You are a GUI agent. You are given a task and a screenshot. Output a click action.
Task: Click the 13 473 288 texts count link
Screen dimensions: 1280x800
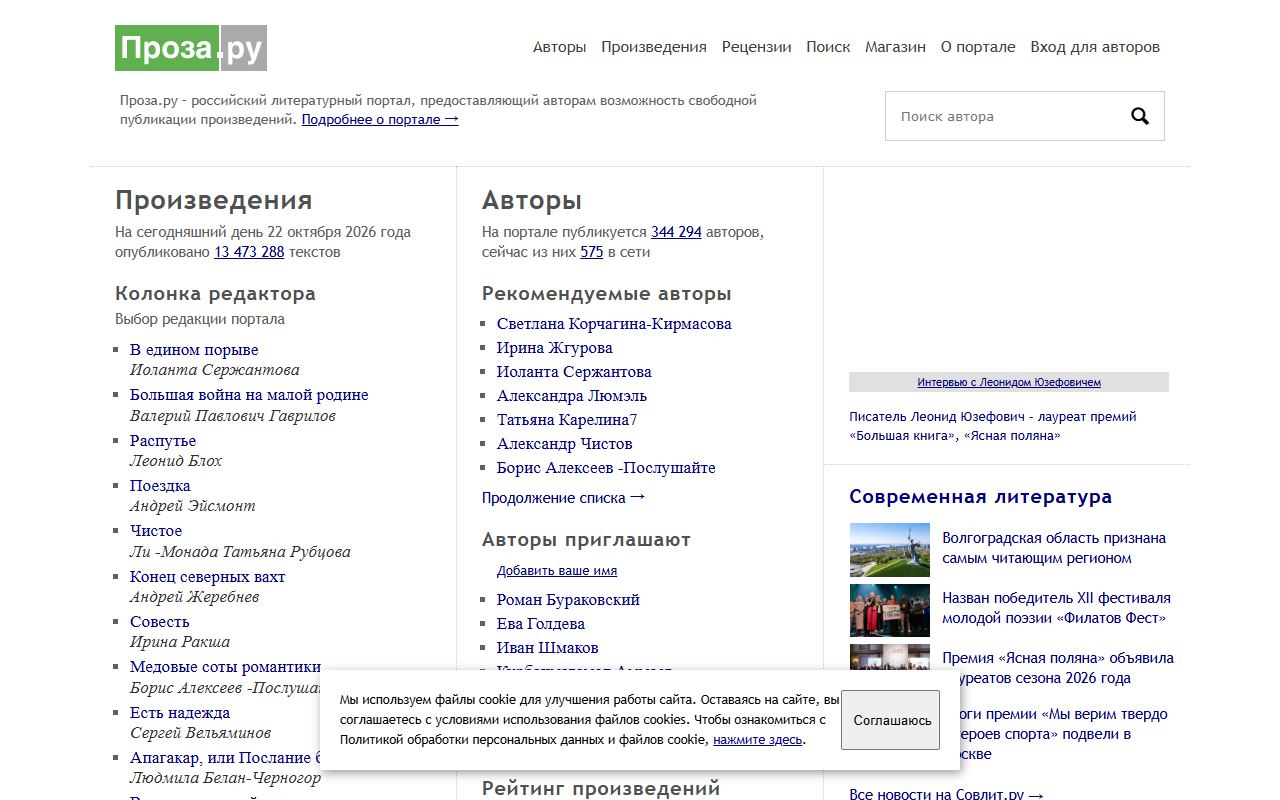(249, 252)
